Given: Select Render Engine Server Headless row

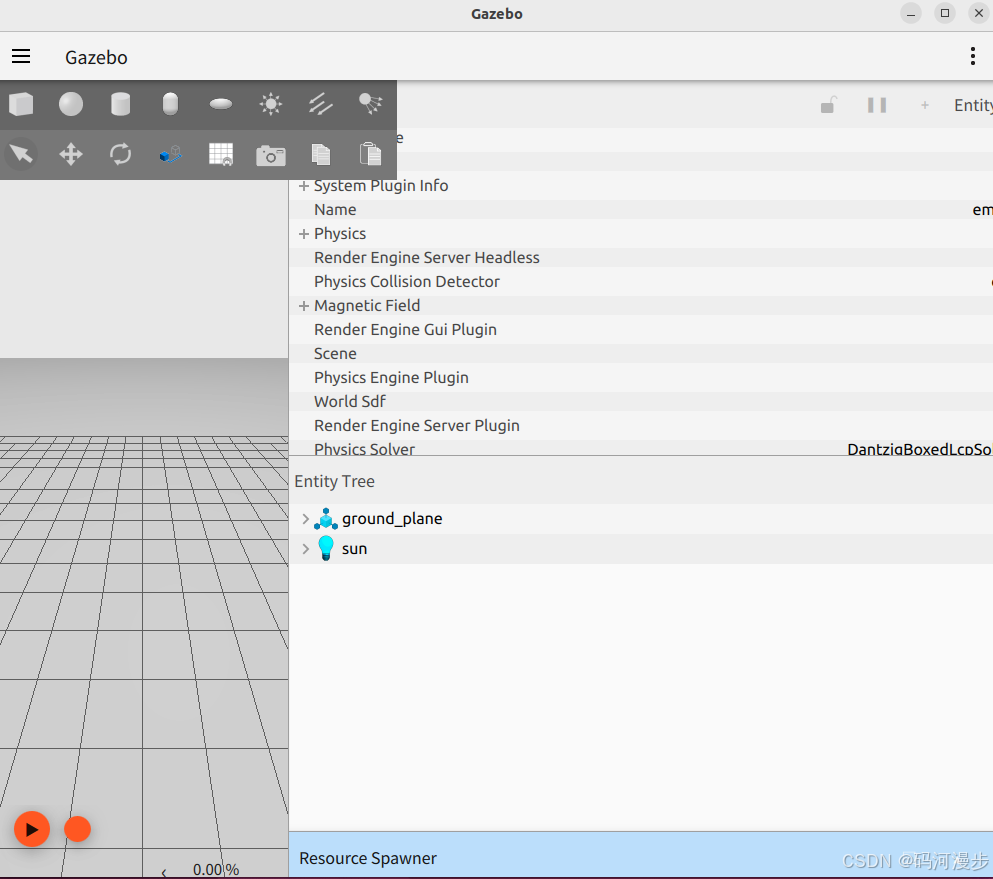Looking at the screenshot, I should [641, 258].
